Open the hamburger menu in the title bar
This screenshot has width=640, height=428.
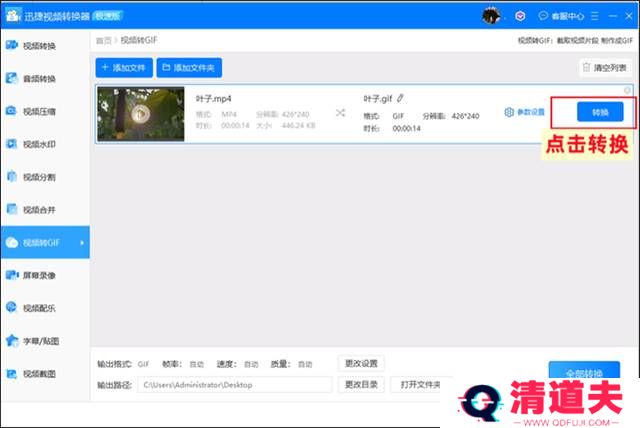coord(595,16)
